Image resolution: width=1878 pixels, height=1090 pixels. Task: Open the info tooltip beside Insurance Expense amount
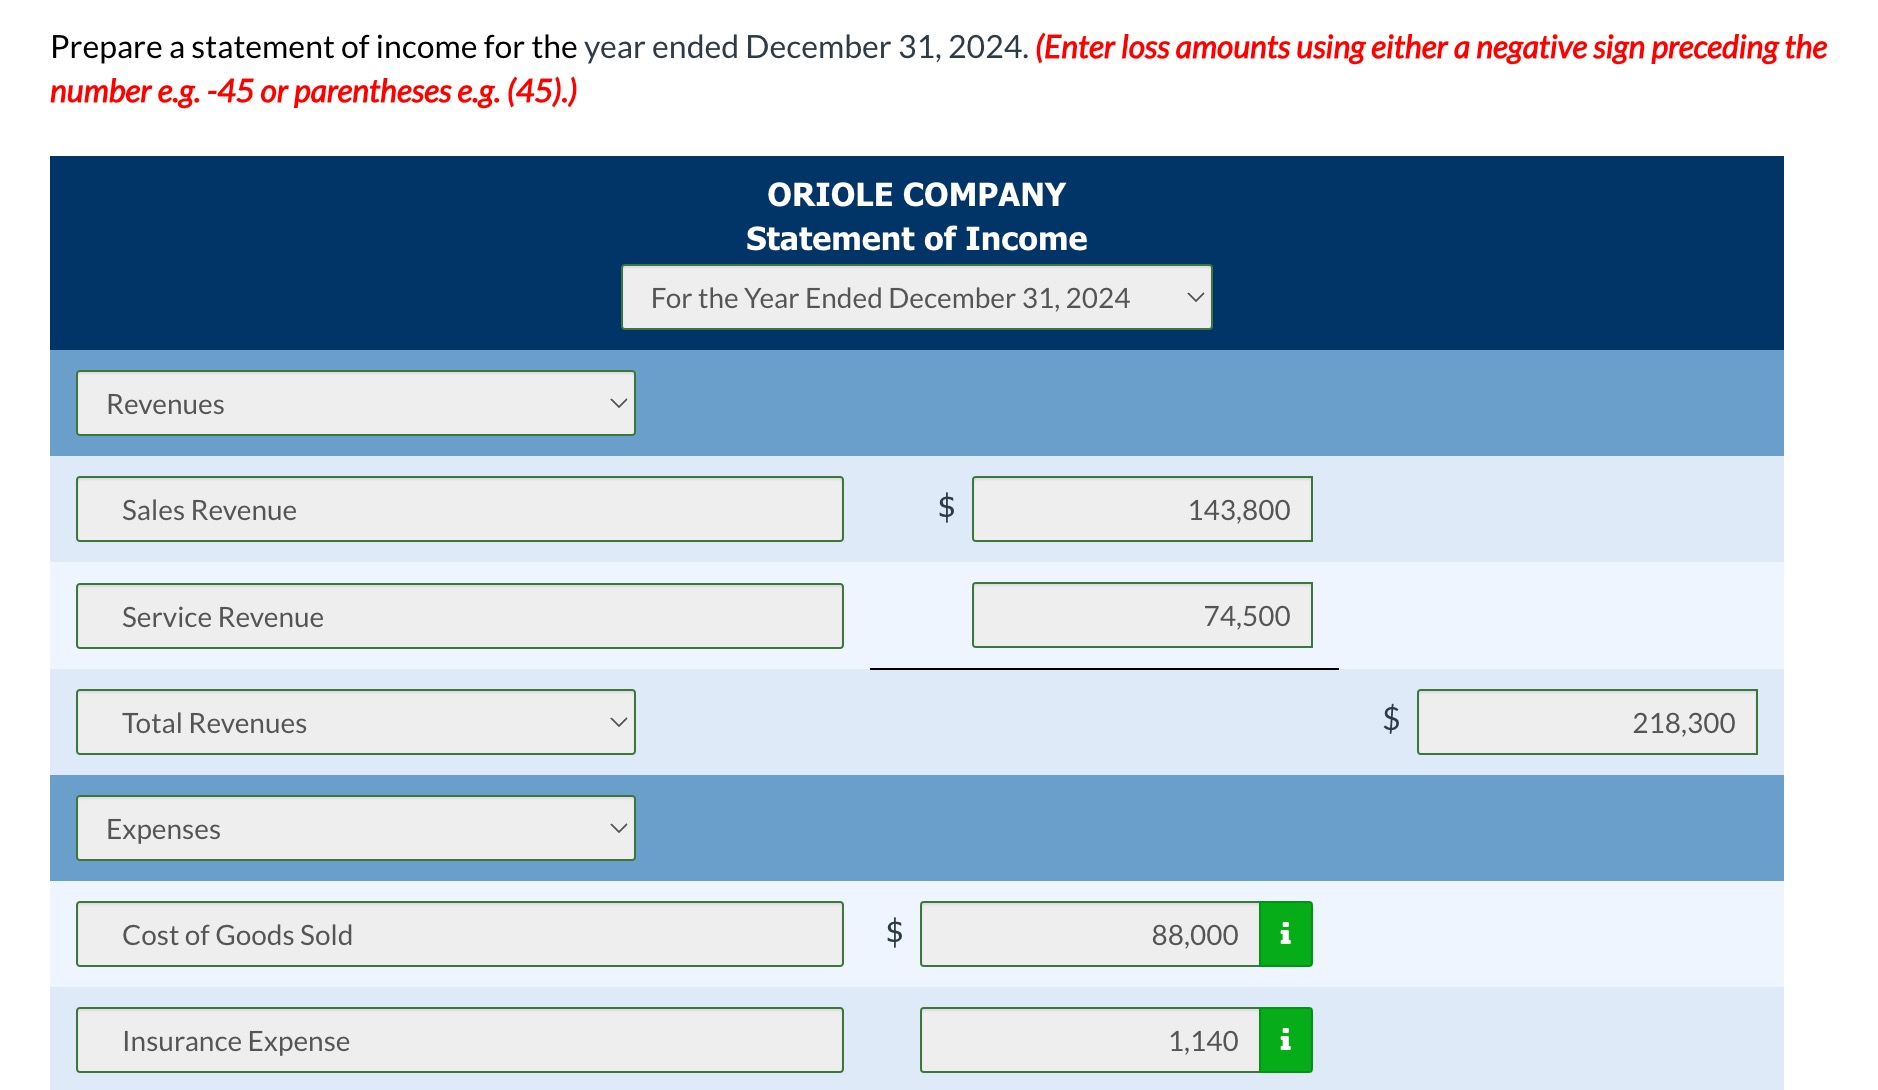pos(1283,1040)
